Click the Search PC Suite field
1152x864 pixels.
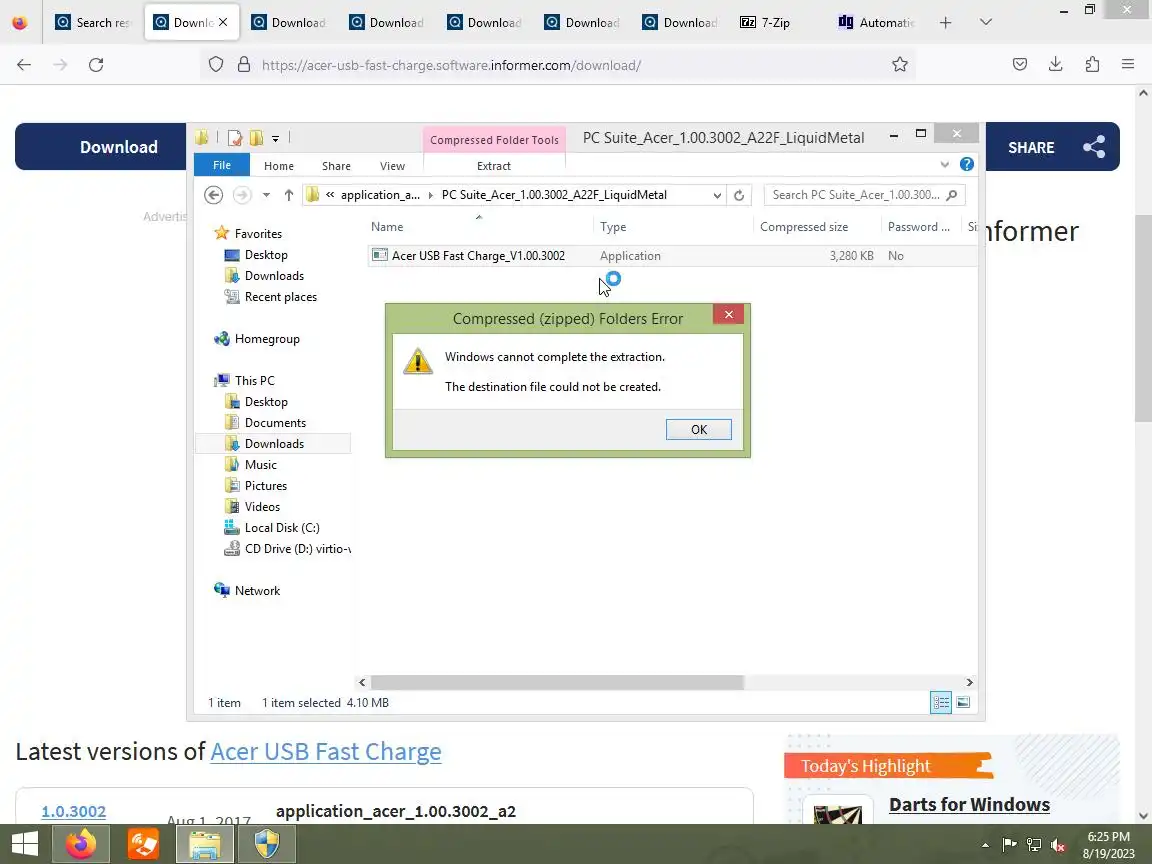864,195
